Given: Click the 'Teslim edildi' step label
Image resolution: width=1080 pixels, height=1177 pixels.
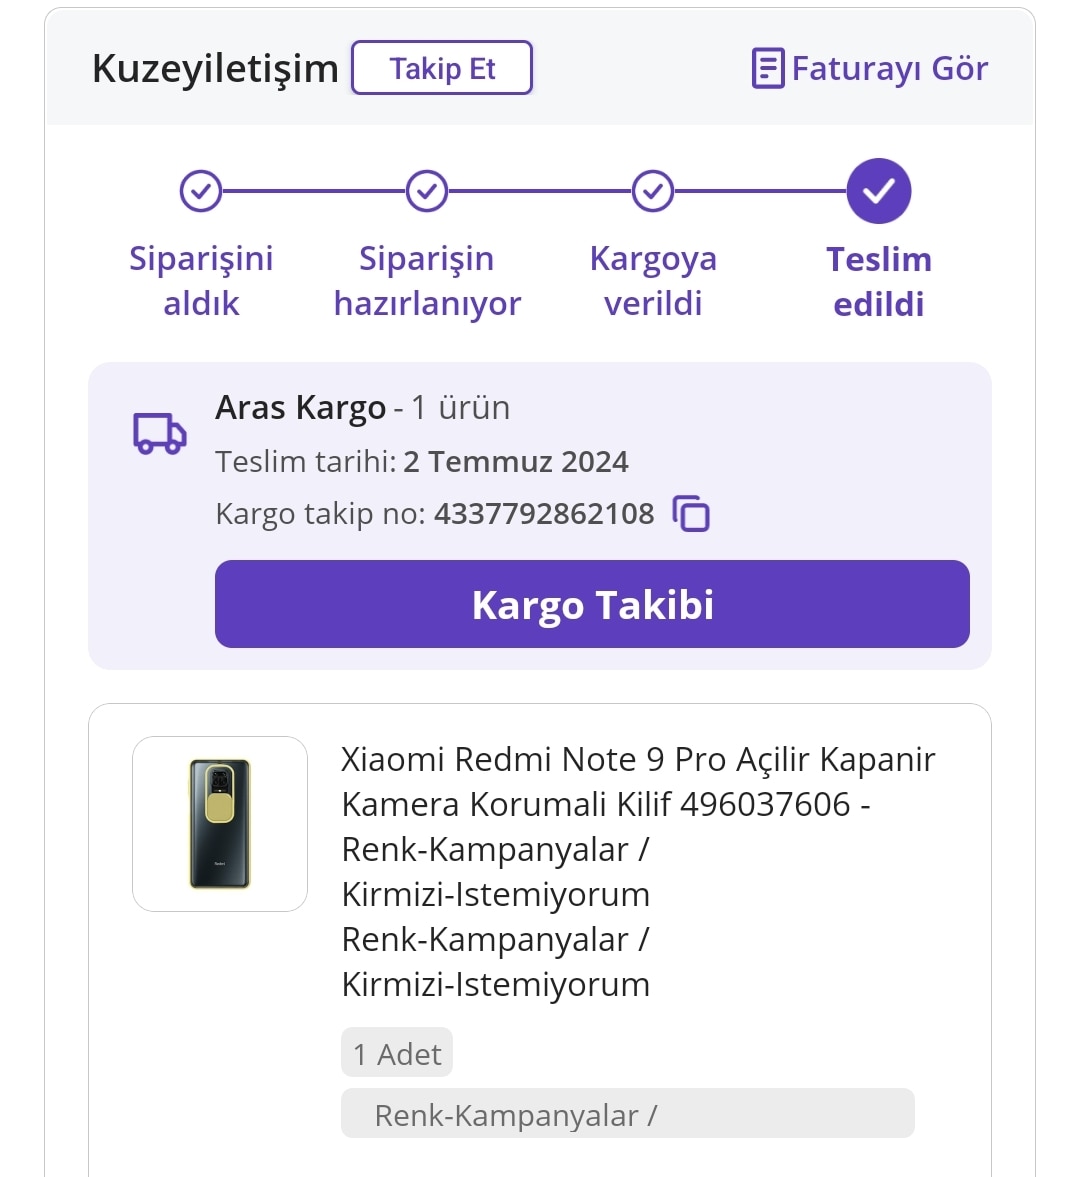Looking at the screenshot, I should [879, 281].
